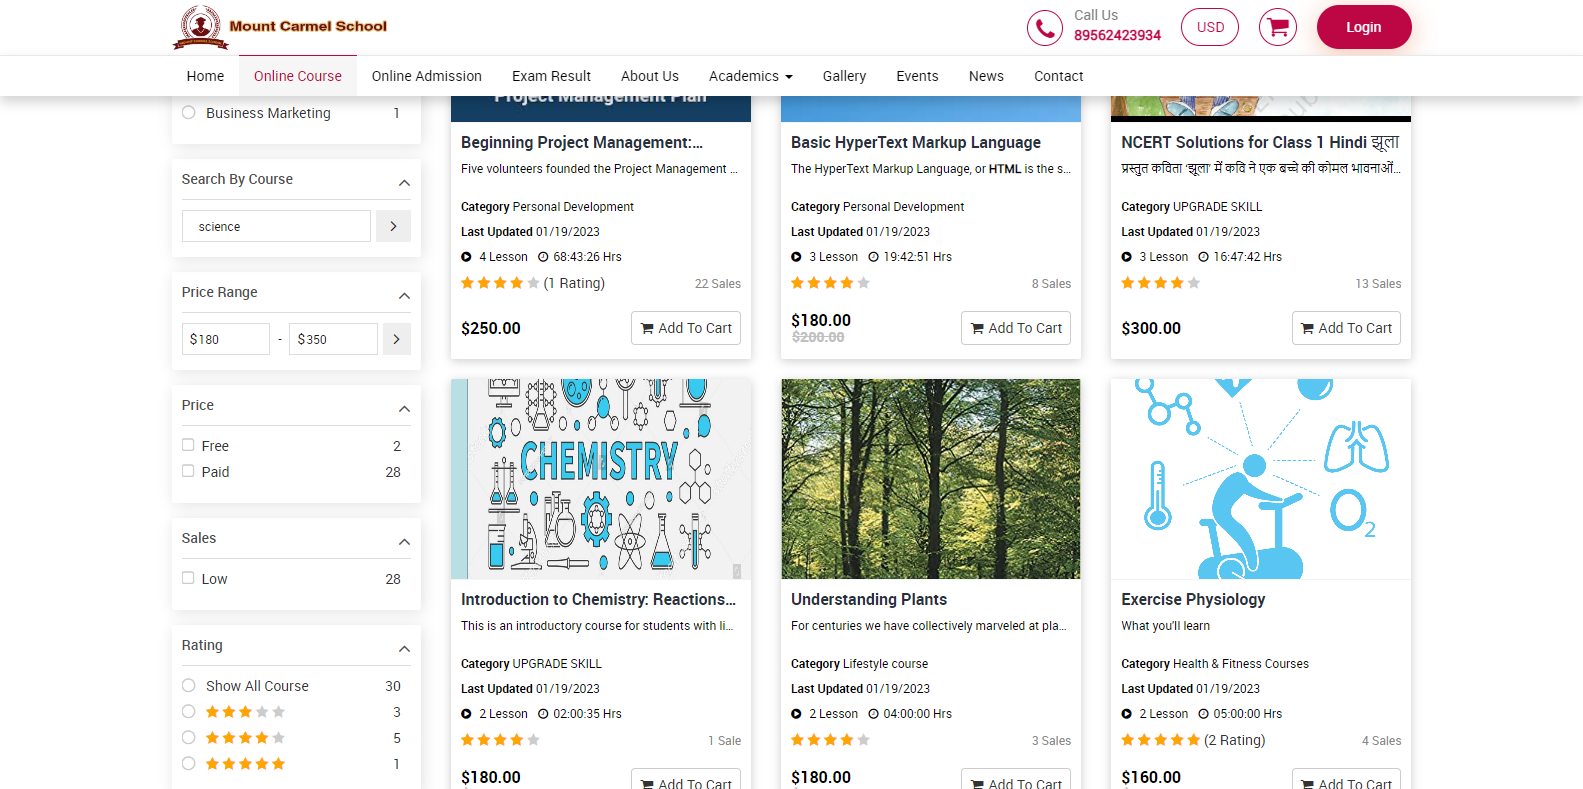Click the Mount Carmel School logo
1583x789 pixels.
281,27
